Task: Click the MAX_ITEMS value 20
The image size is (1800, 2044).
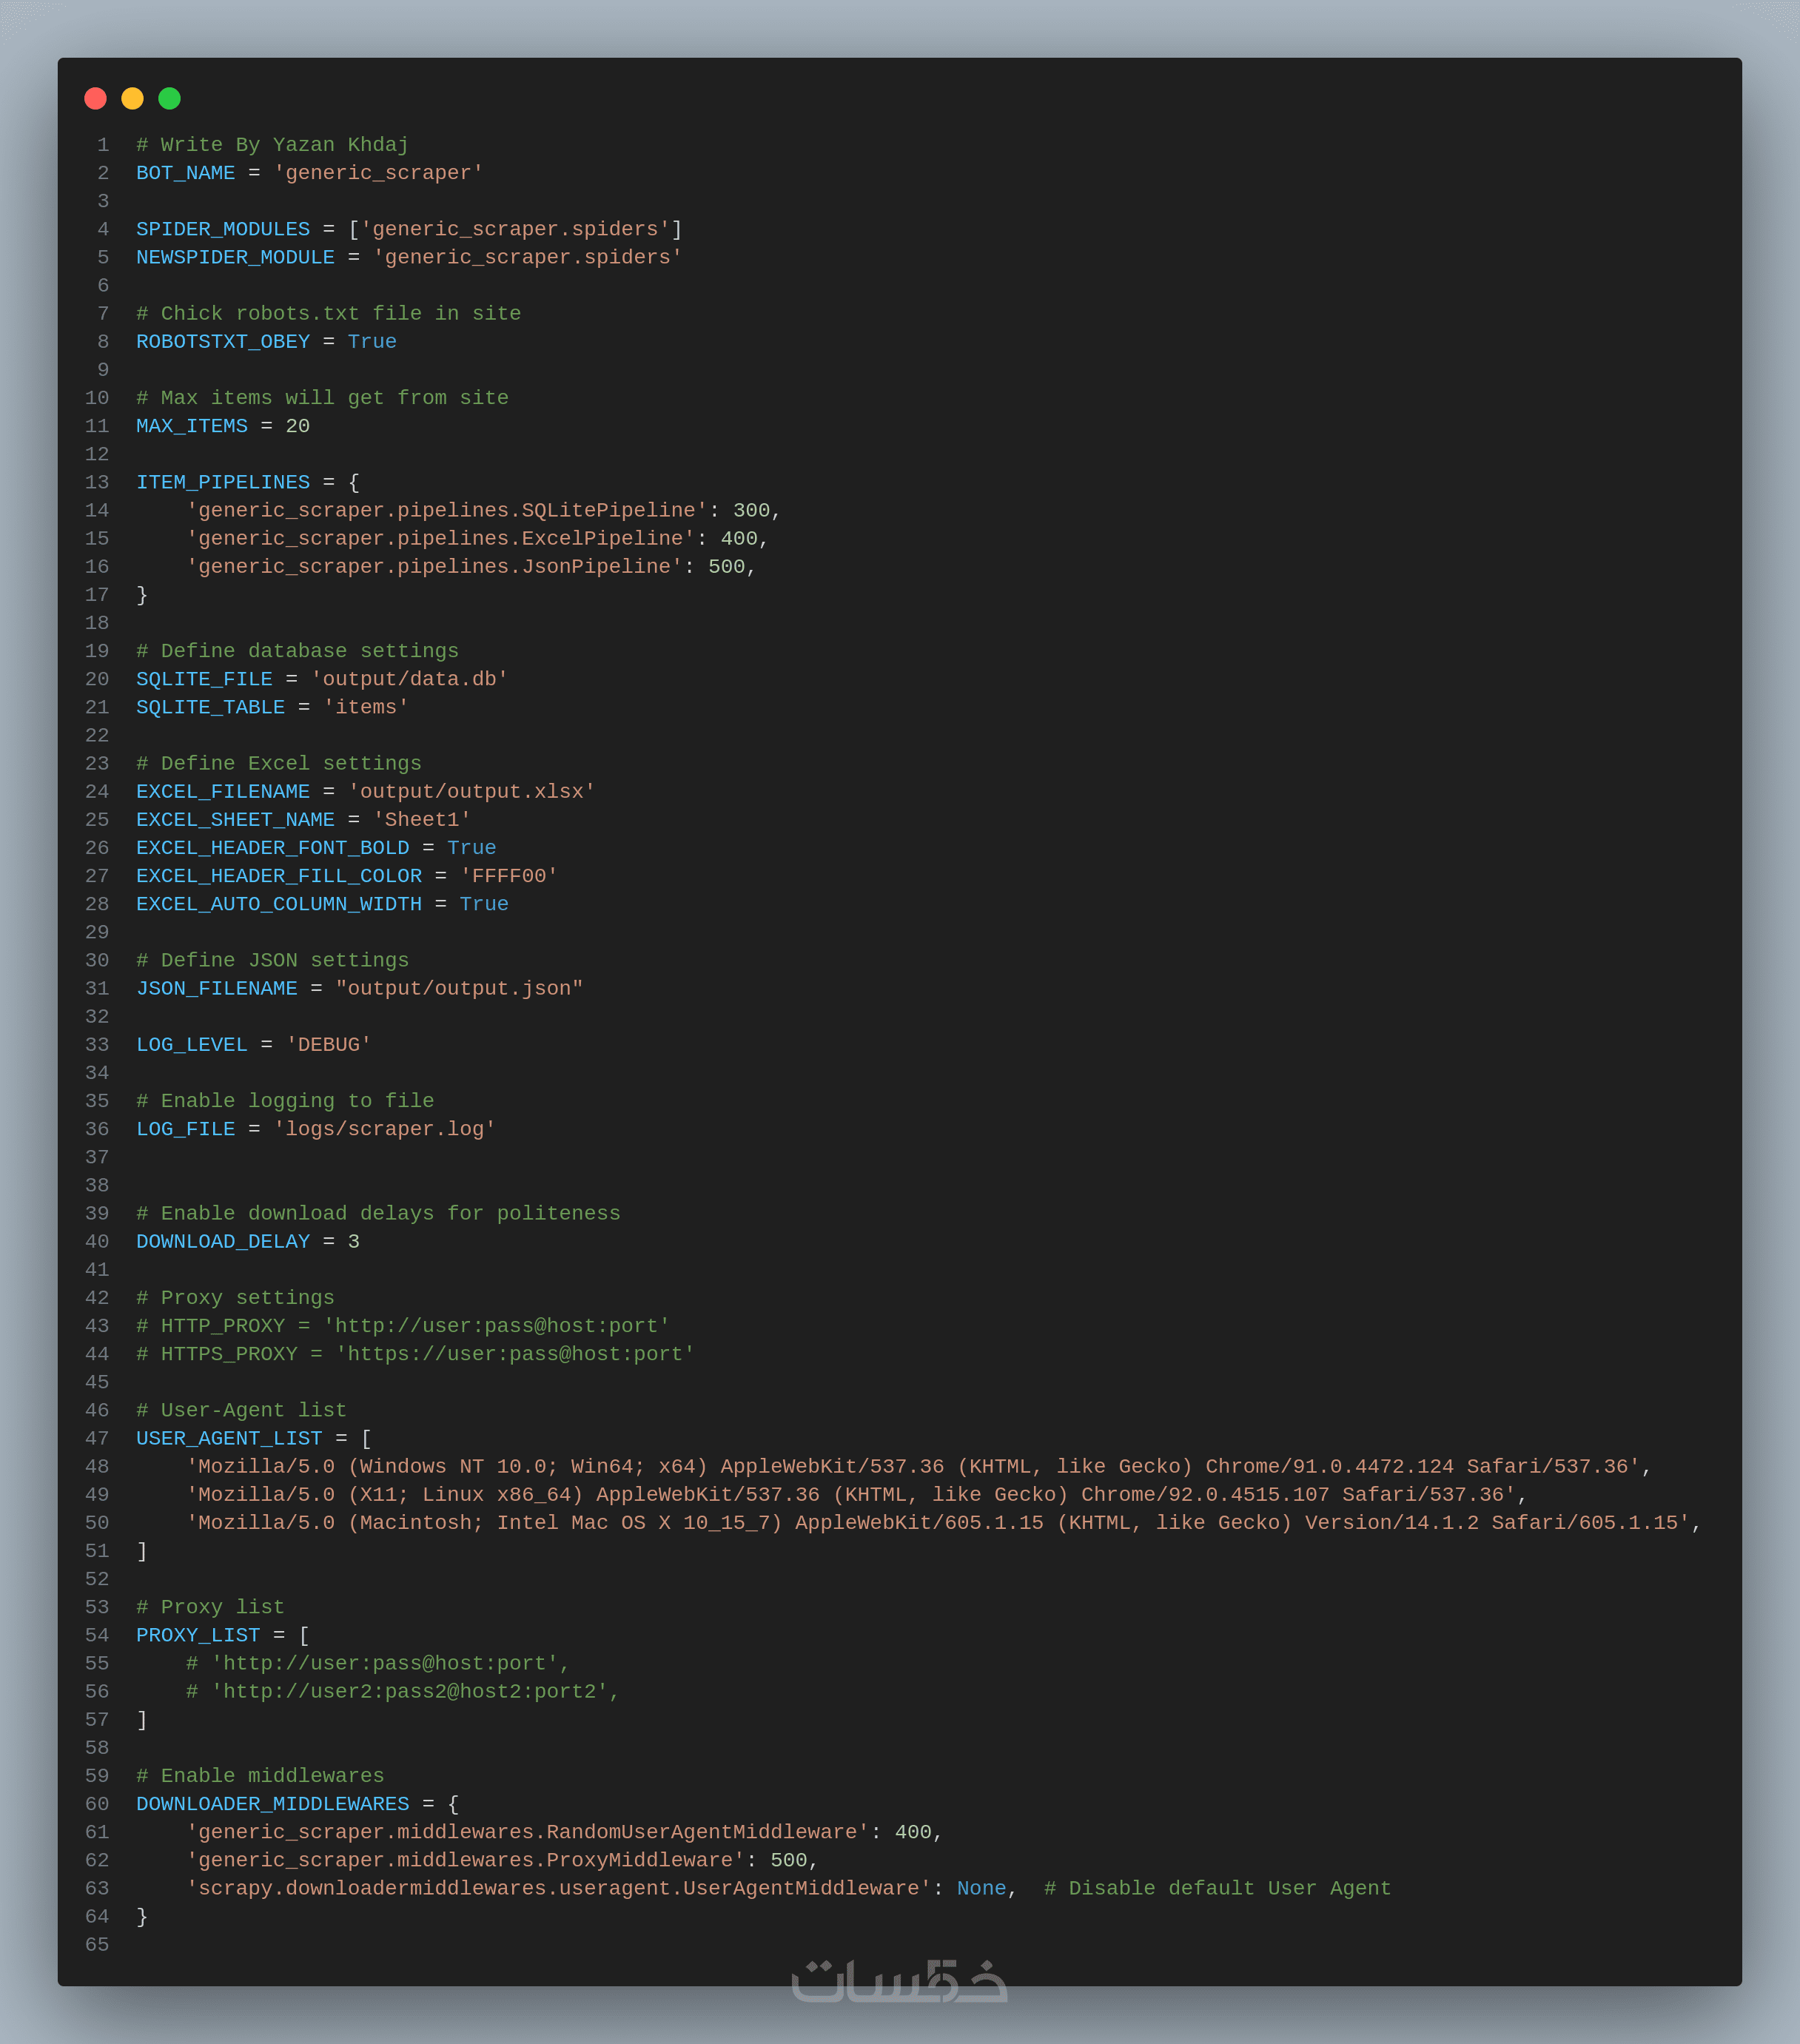Action: coord(298,426)
